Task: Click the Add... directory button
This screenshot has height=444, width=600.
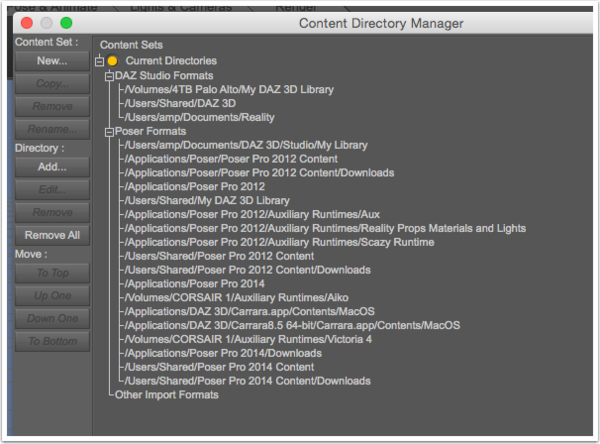Action: click(52, 167)
